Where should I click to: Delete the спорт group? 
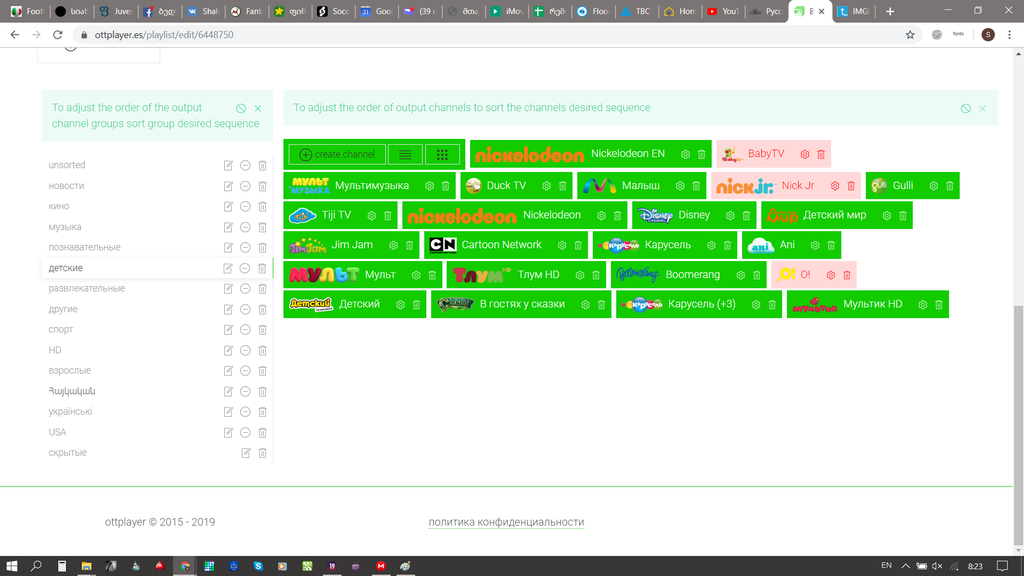[263, 330]
